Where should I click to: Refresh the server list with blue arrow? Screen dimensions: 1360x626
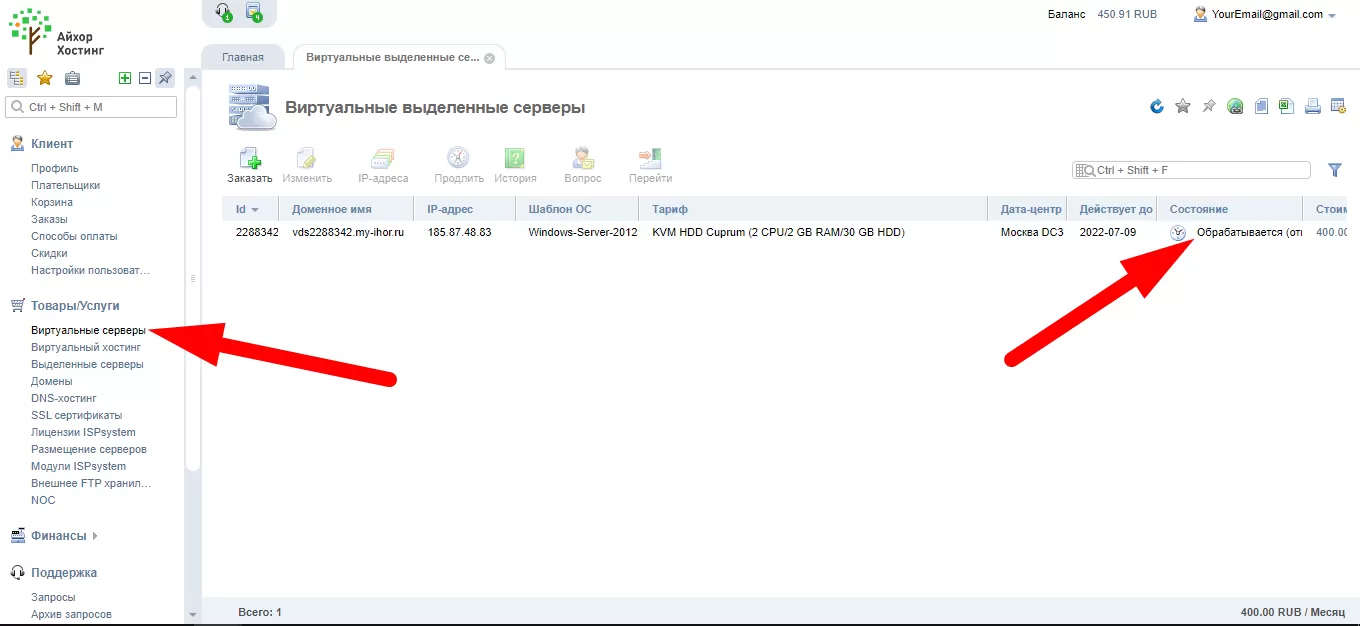click(x=1157, y=106)
